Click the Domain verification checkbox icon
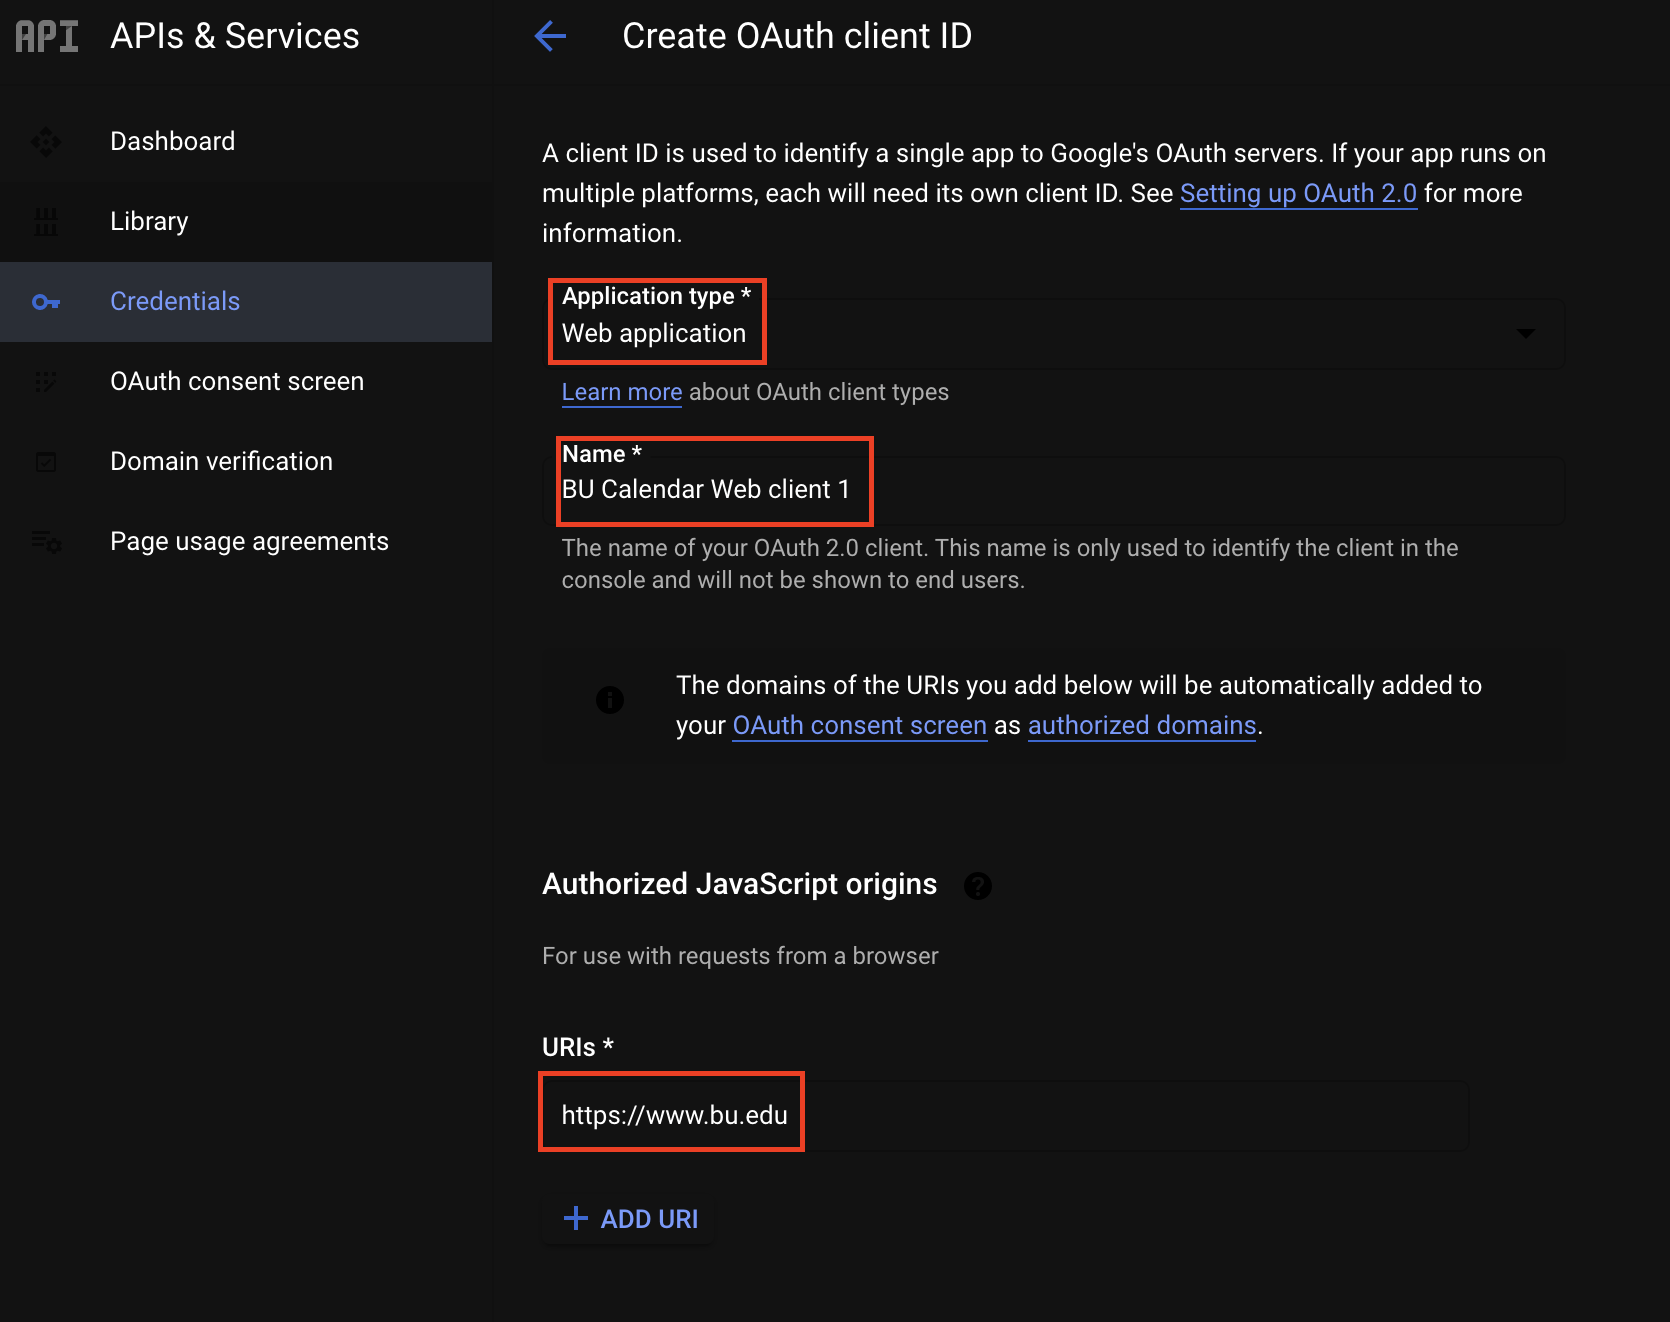The height and width of the screenshot is (1322, 1670). pos(46,462)
